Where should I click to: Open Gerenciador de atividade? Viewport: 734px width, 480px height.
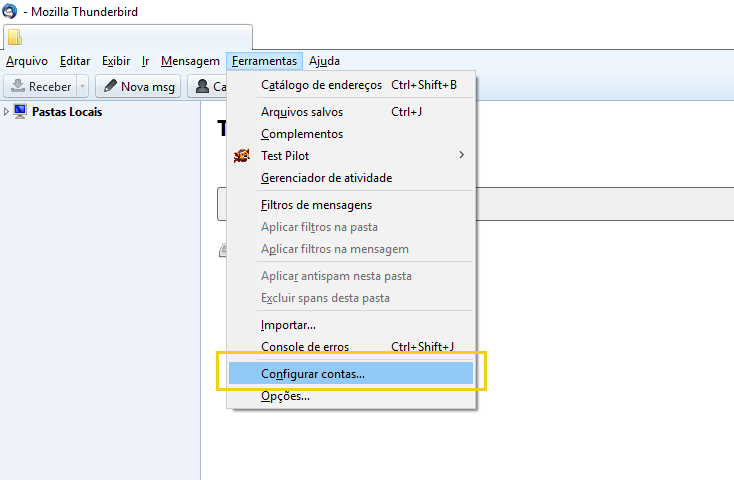pyautogui.click(x=351, y=178)
